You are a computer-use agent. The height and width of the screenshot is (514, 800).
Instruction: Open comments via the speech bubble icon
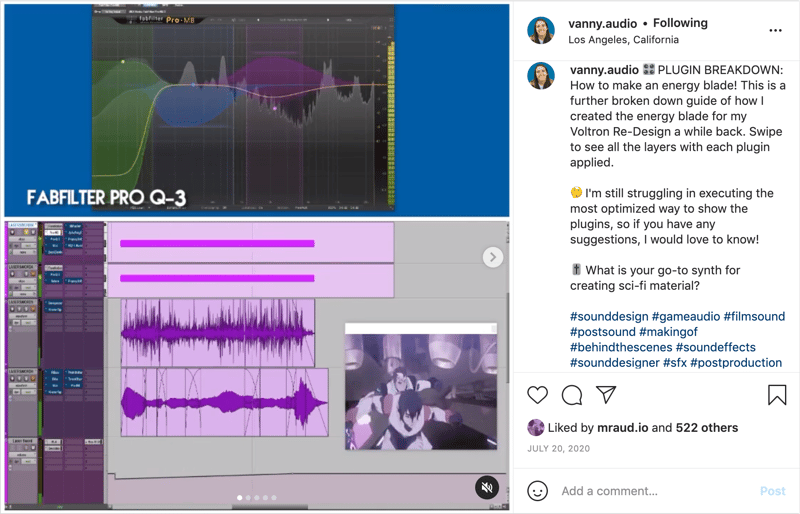572,395
